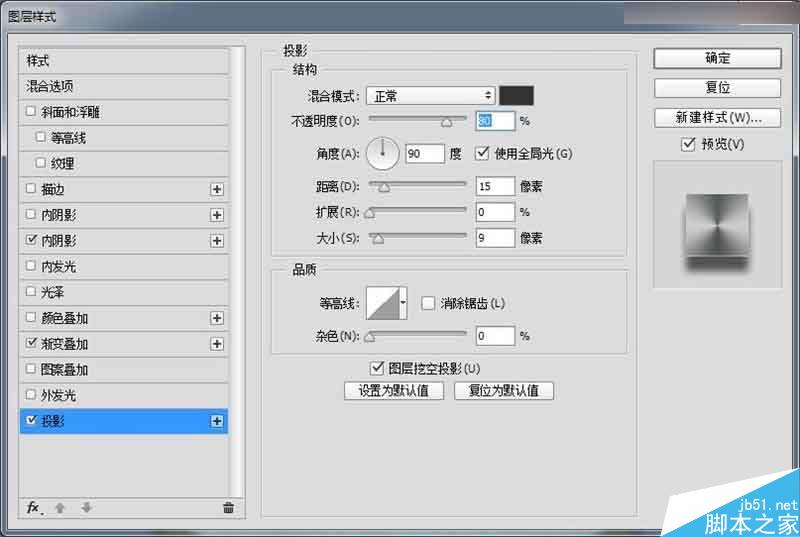The height and width of the screenshot is (537, 800).
Task: Click the 不透明度 percent input field
Action: [495, 121]
